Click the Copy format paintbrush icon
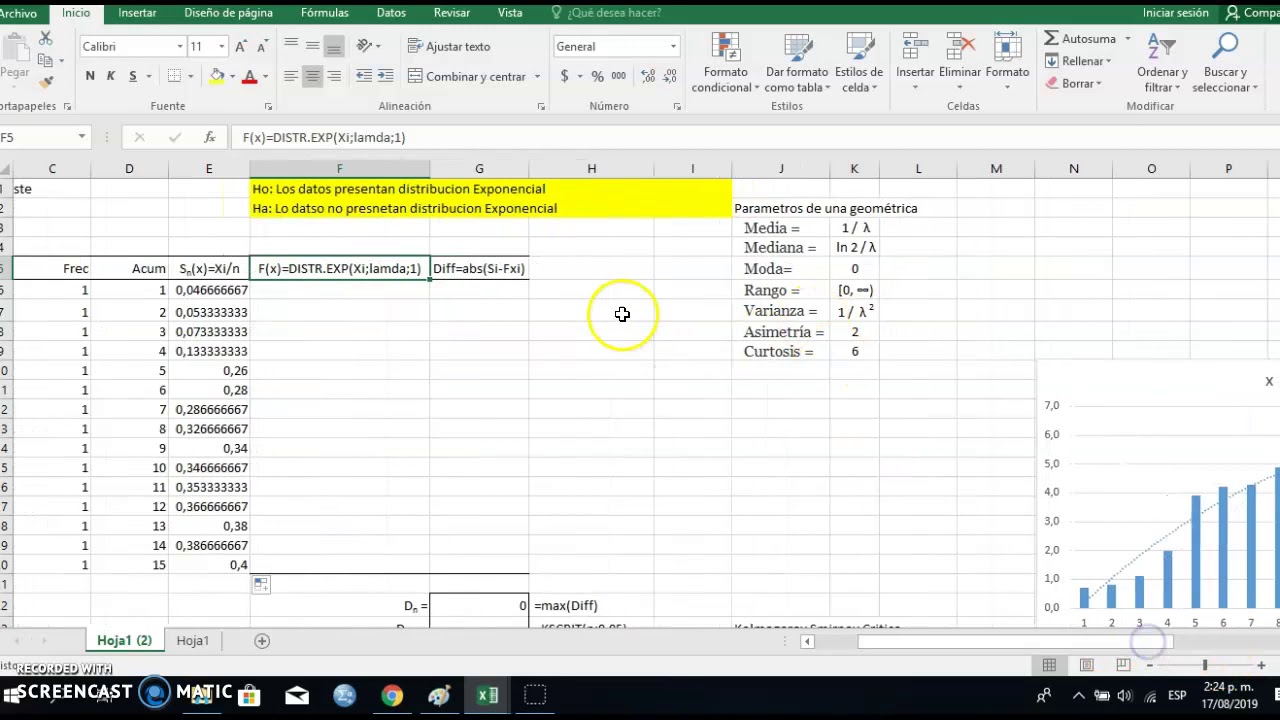This screenshot has width=1280, height=720. click(x=45, y=81)
